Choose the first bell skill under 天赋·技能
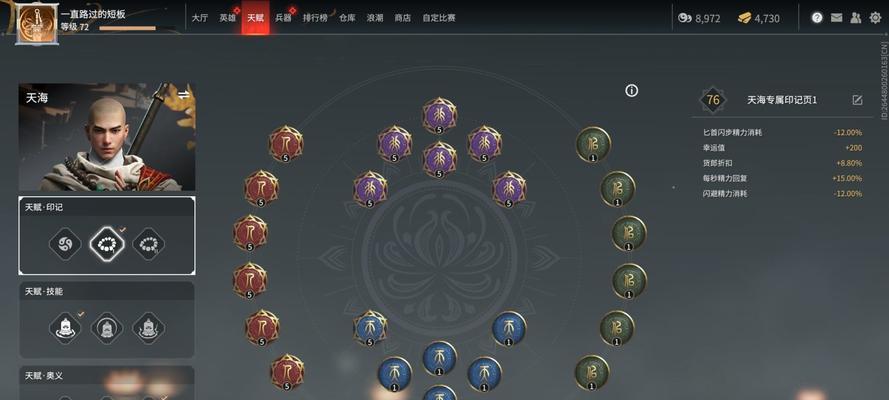Viewport: 889px width, 400px height. coord(65,328)
